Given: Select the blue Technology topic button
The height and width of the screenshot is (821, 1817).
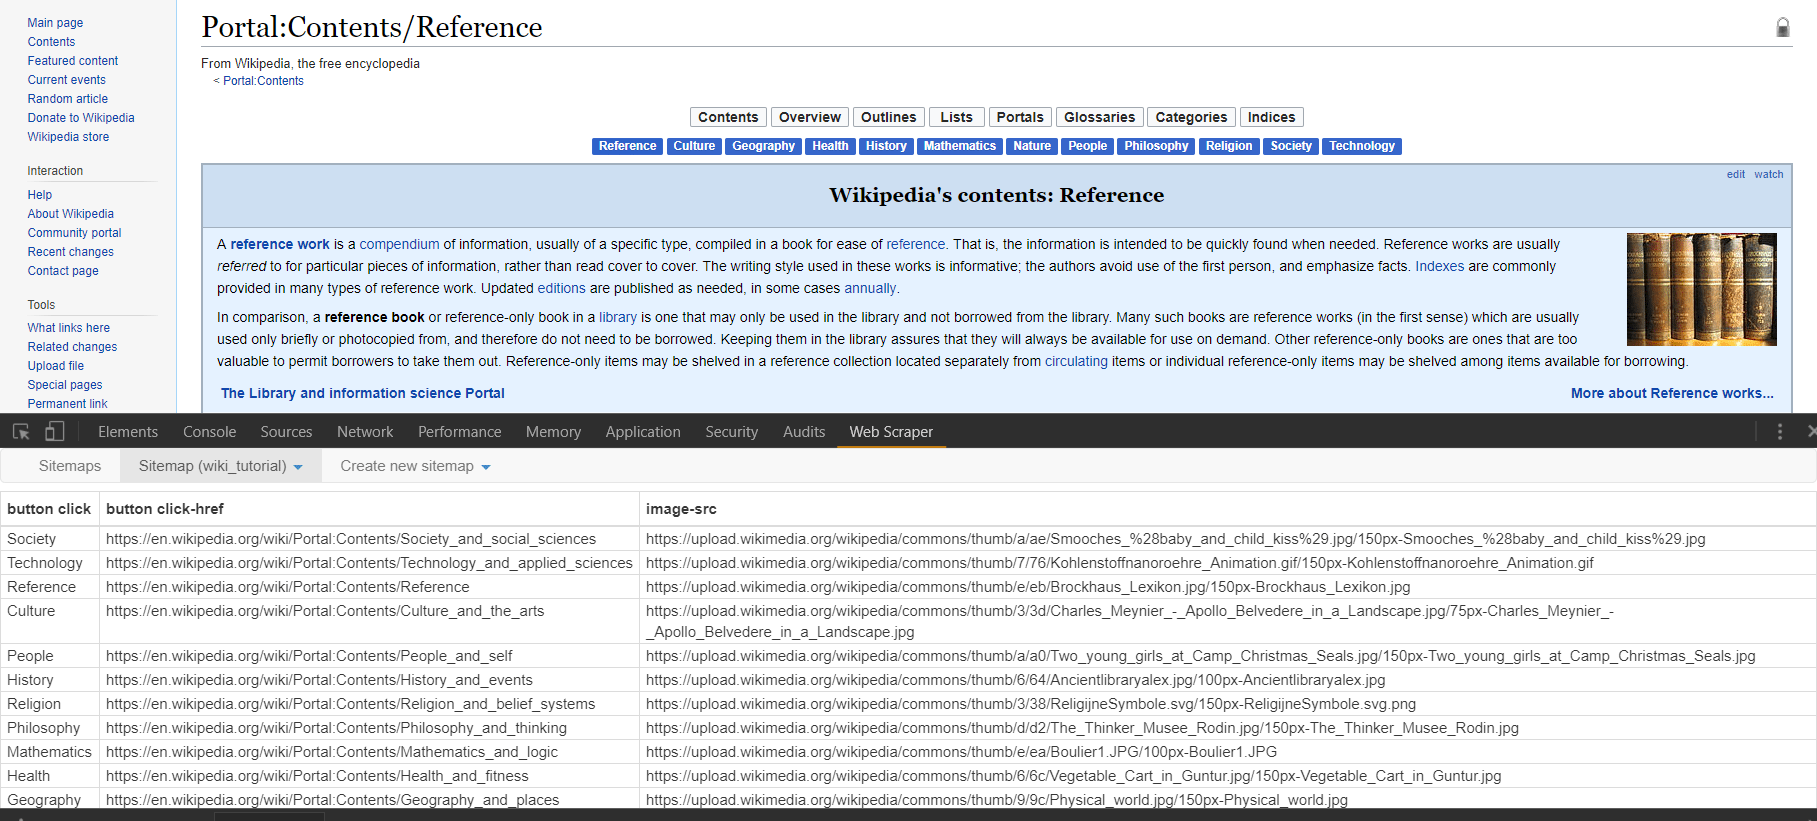Looking at the screenshot, I should (1361, 146).
